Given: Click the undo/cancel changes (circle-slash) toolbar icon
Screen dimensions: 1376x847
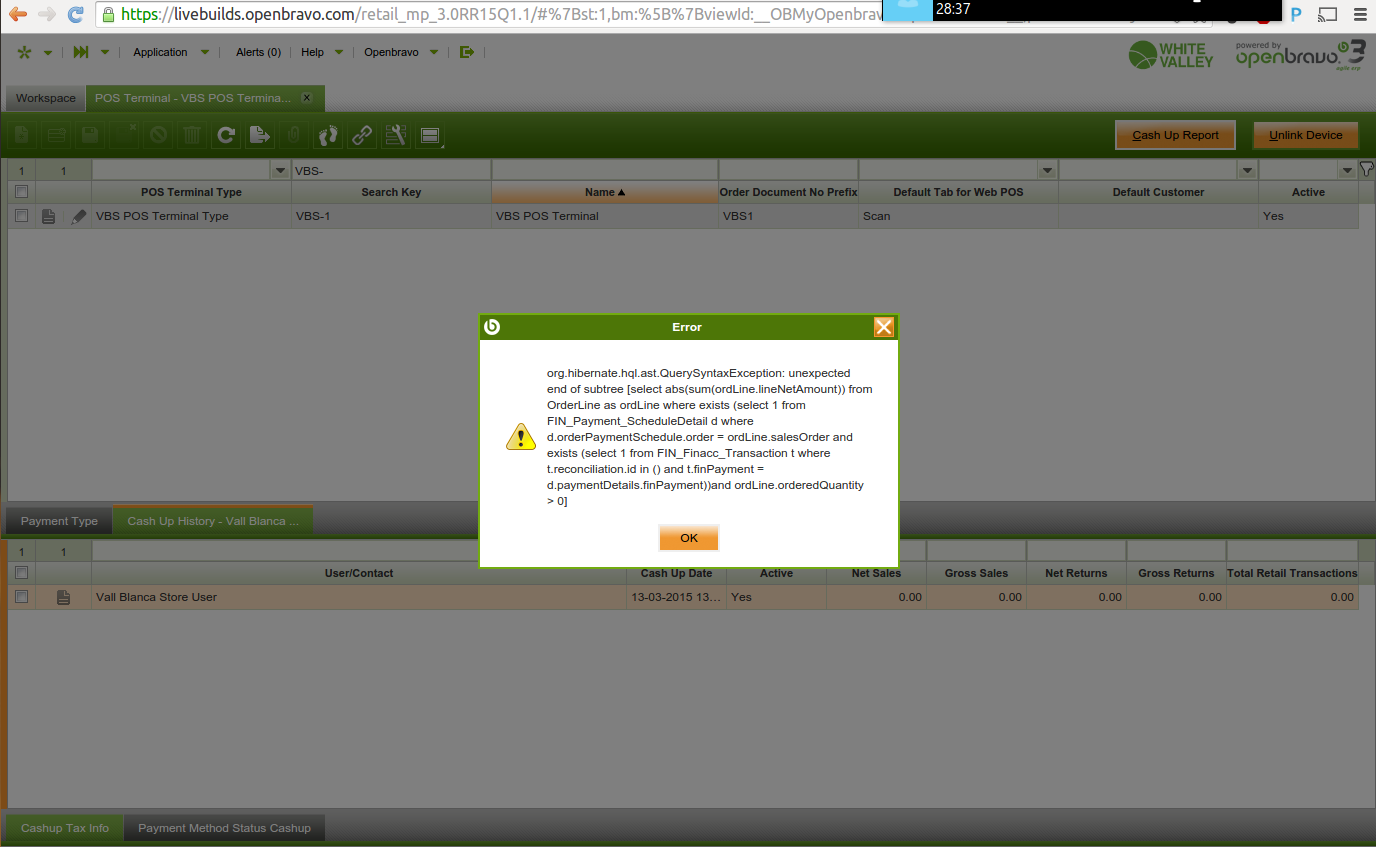Looking at the screenshot, I should [158, 135].
